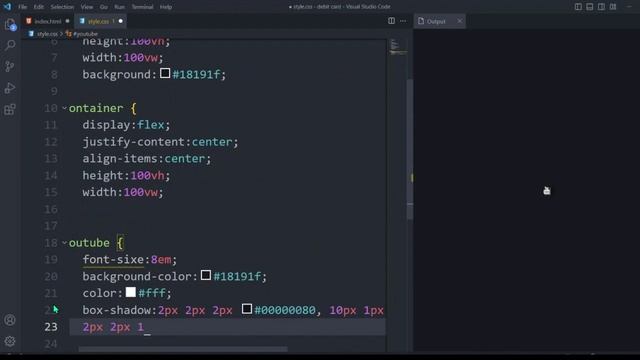Open color picker for white #fff swatch

point(131,292)
